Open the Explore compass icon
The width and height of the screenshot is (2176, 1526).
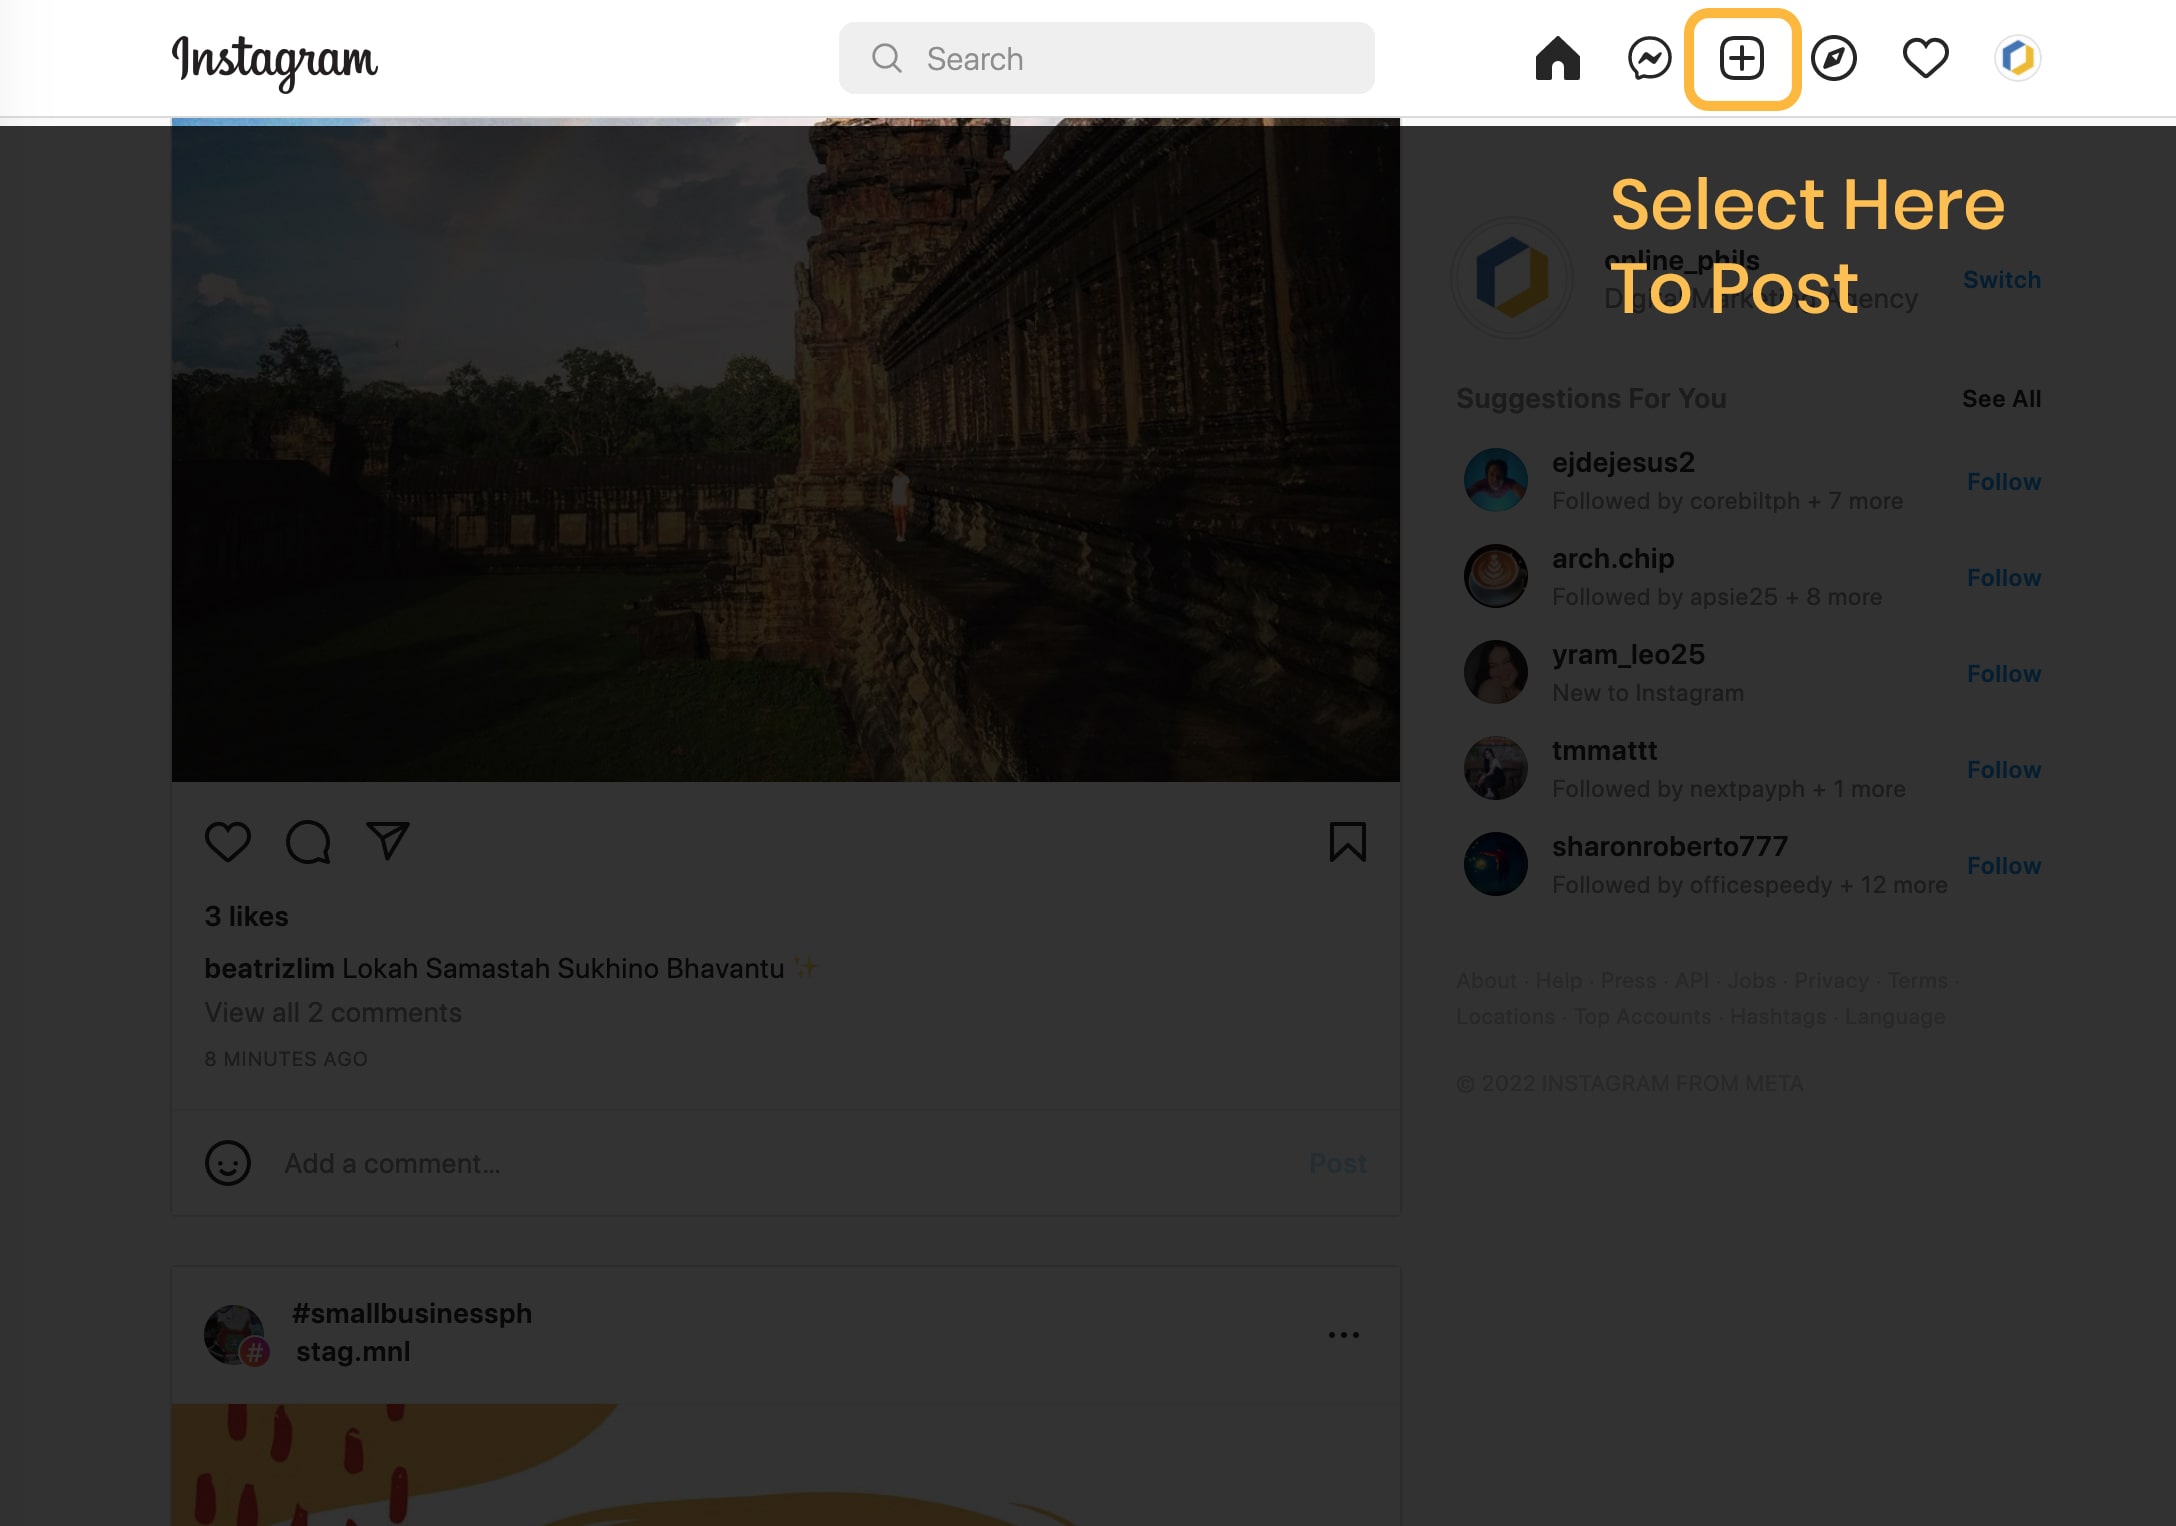pyautogui.click(x=1835, y=58)
